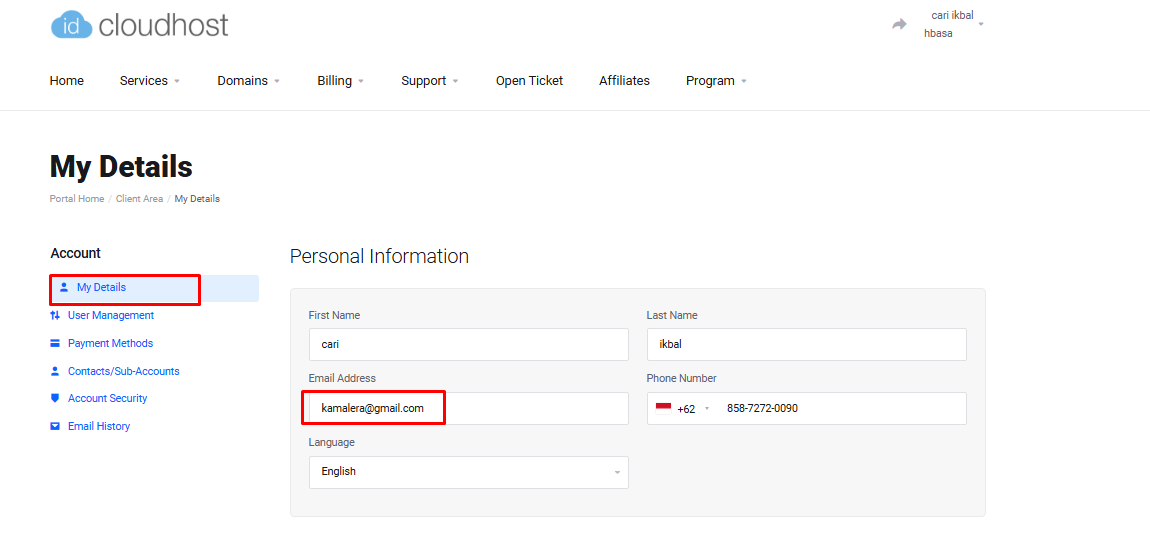Expand the Domains menu arrow
The height and width of the screenshot is (533, 1150).
pos(276,81)
